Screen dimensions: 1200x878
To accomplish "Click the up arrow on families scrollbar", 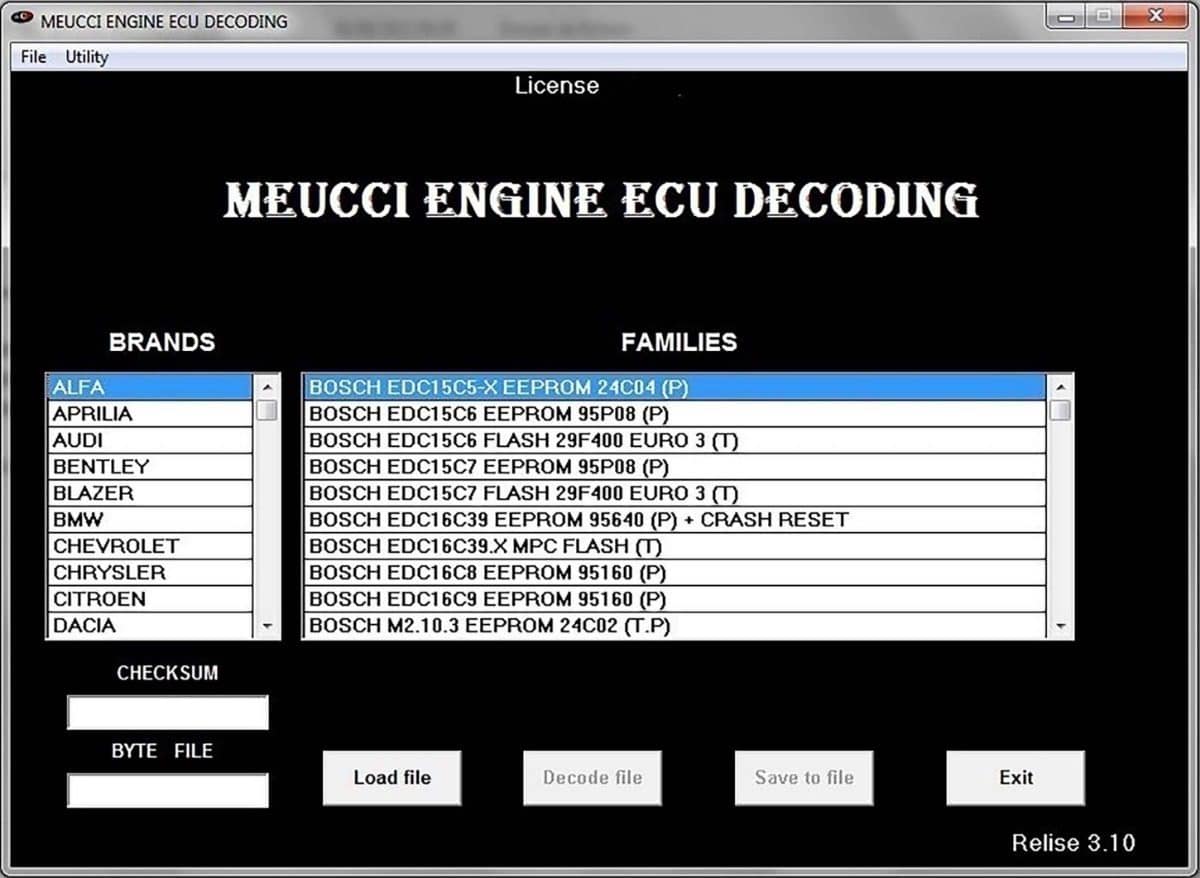I will pos(1058,386).
